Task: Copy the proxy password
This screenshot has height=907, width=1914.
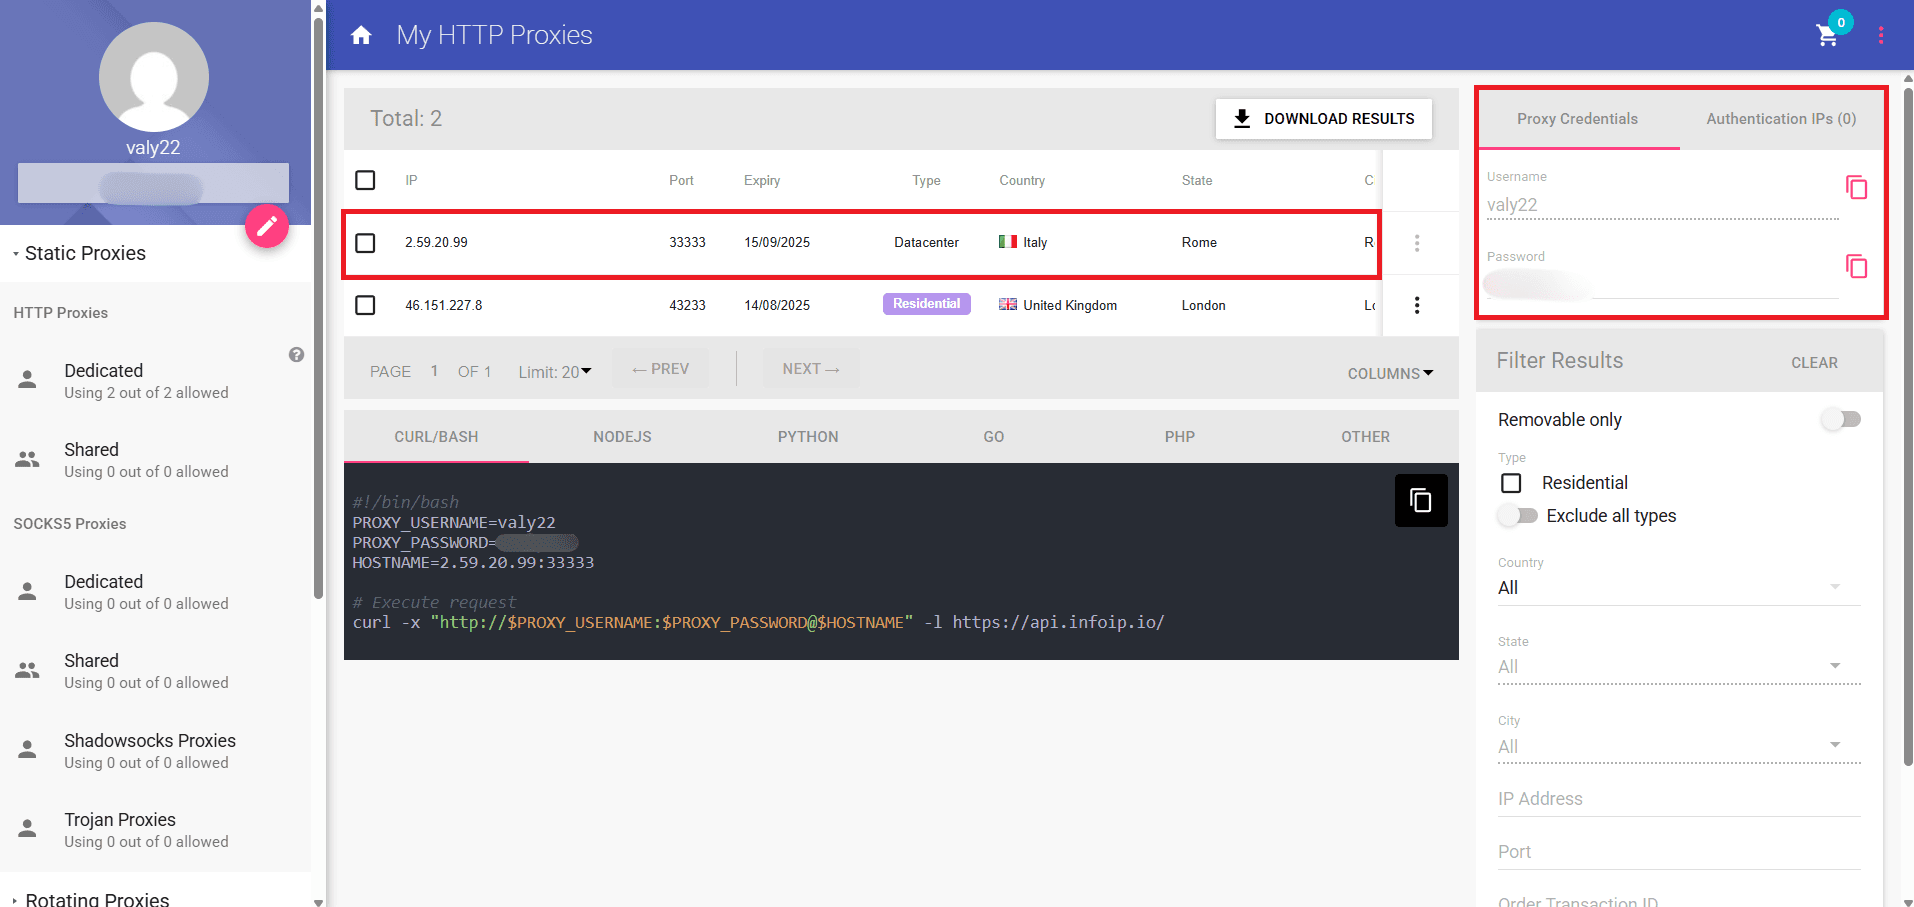Action: pos(1856,266)
